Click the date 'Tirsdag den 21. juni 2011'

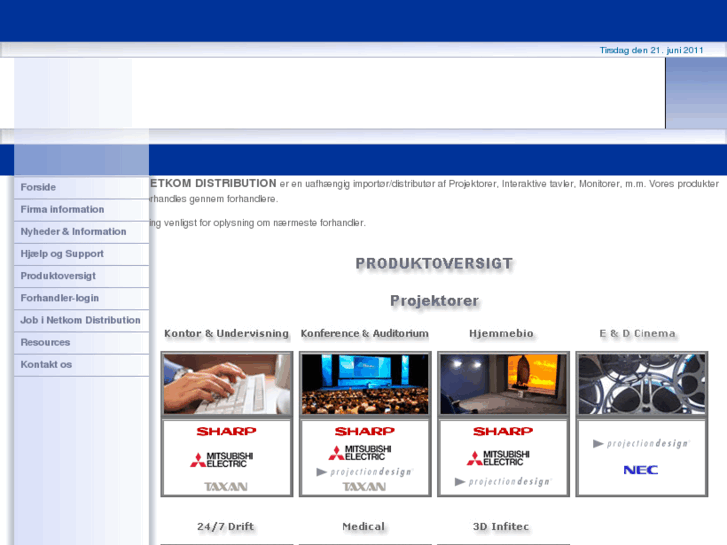(651, 50)
